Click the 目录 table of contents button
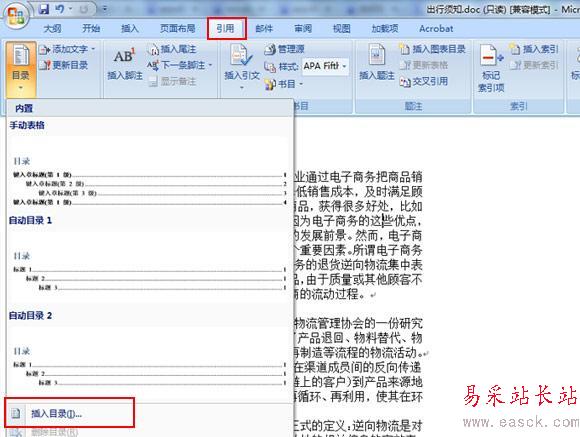The width and height of the screenshot is (580, 437). [x=21, y=69]
